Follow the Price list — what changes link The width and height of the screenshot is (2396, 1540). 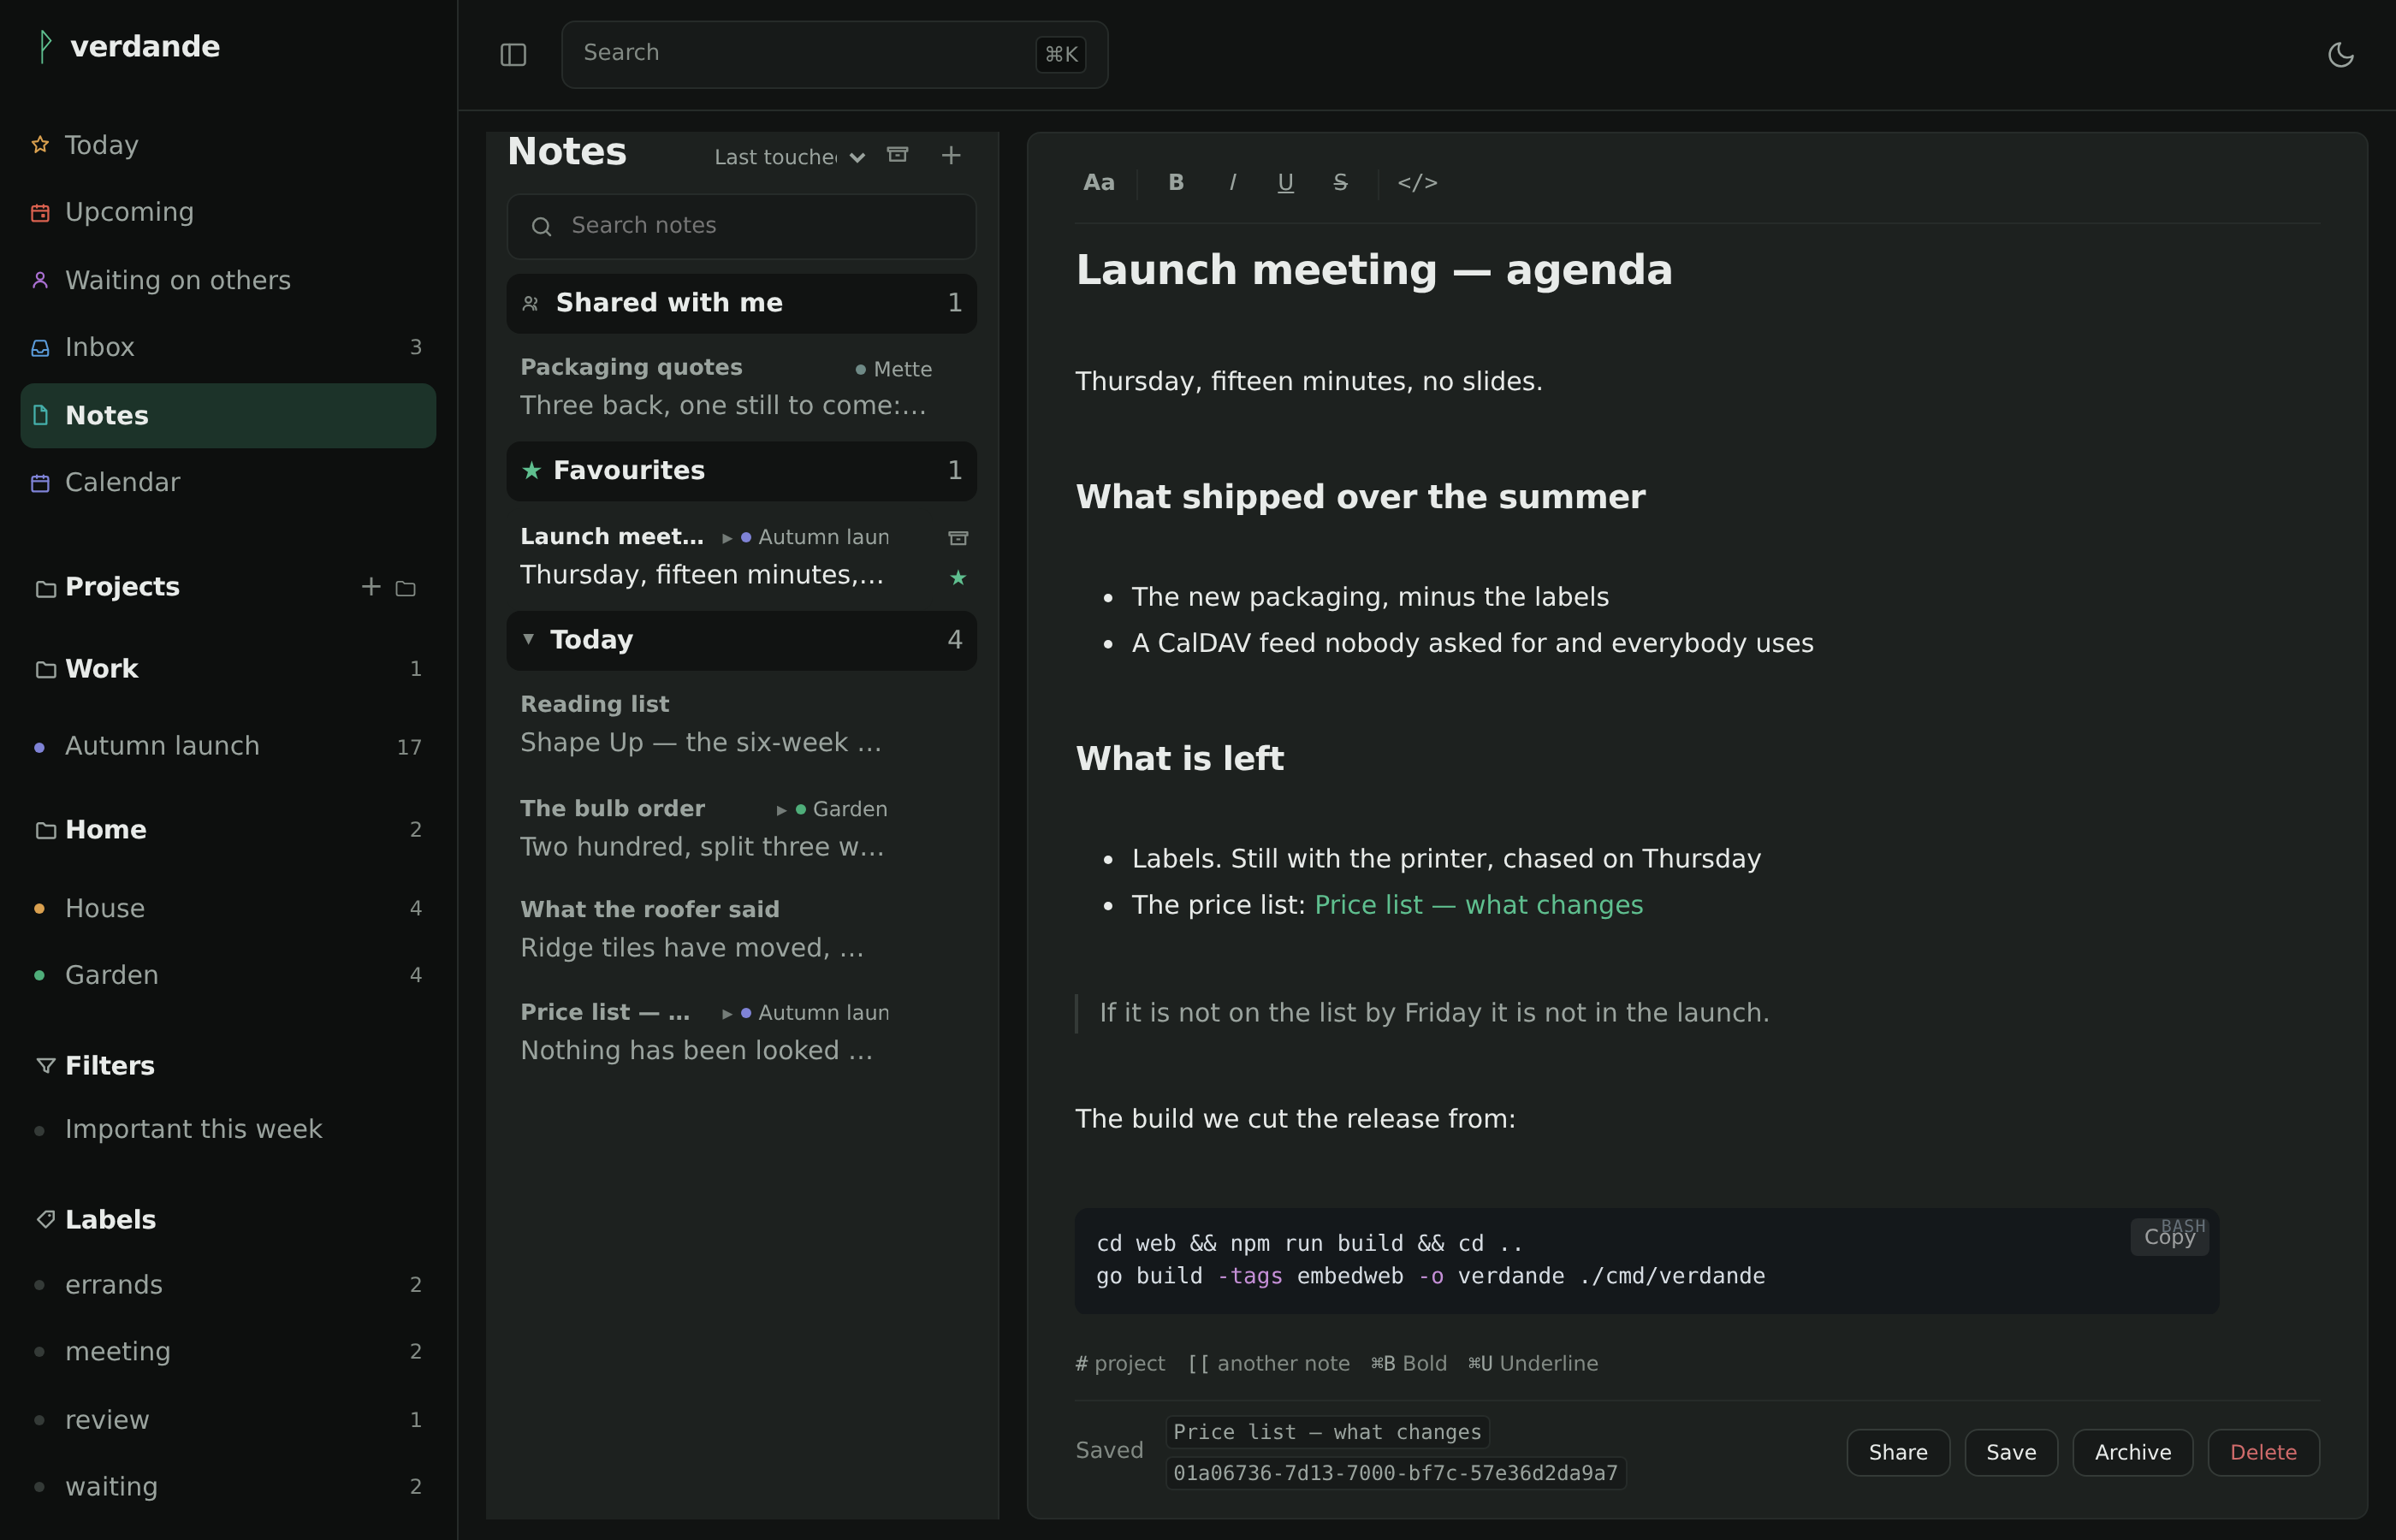tap(1478, 905)
